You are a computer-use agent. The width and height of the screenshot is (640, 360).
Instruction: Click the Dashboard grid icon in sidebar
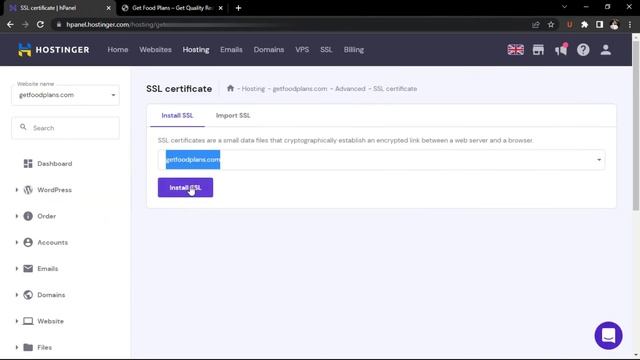tap(28, 164)
